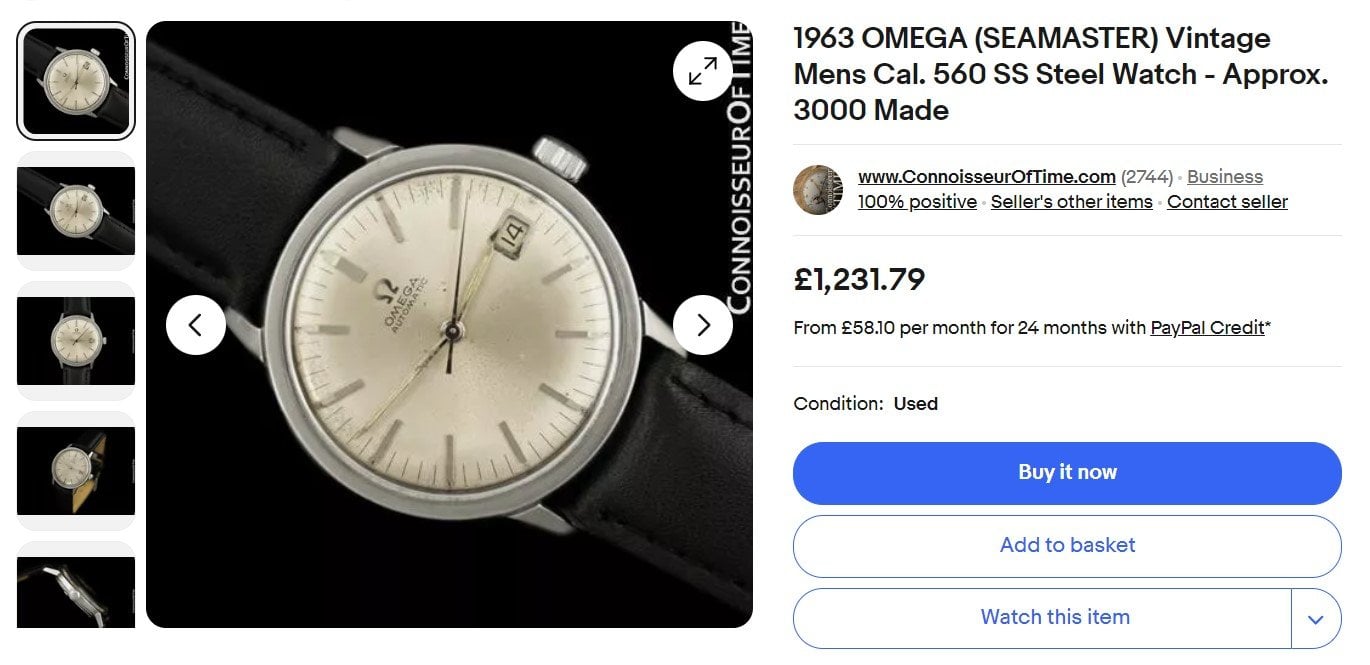1370x665 pixels.
Task: Click the Business seller type link
Action: 1224,177
